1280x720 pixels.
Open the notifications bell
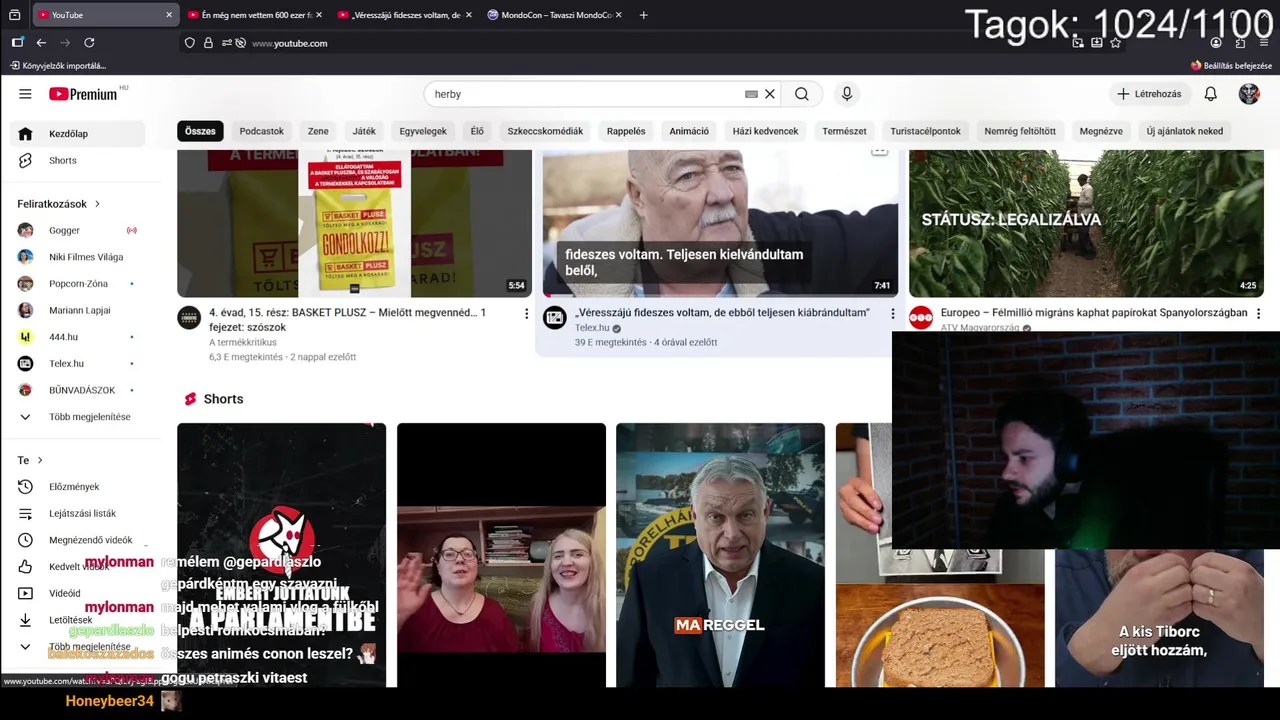pos(1211,94)
